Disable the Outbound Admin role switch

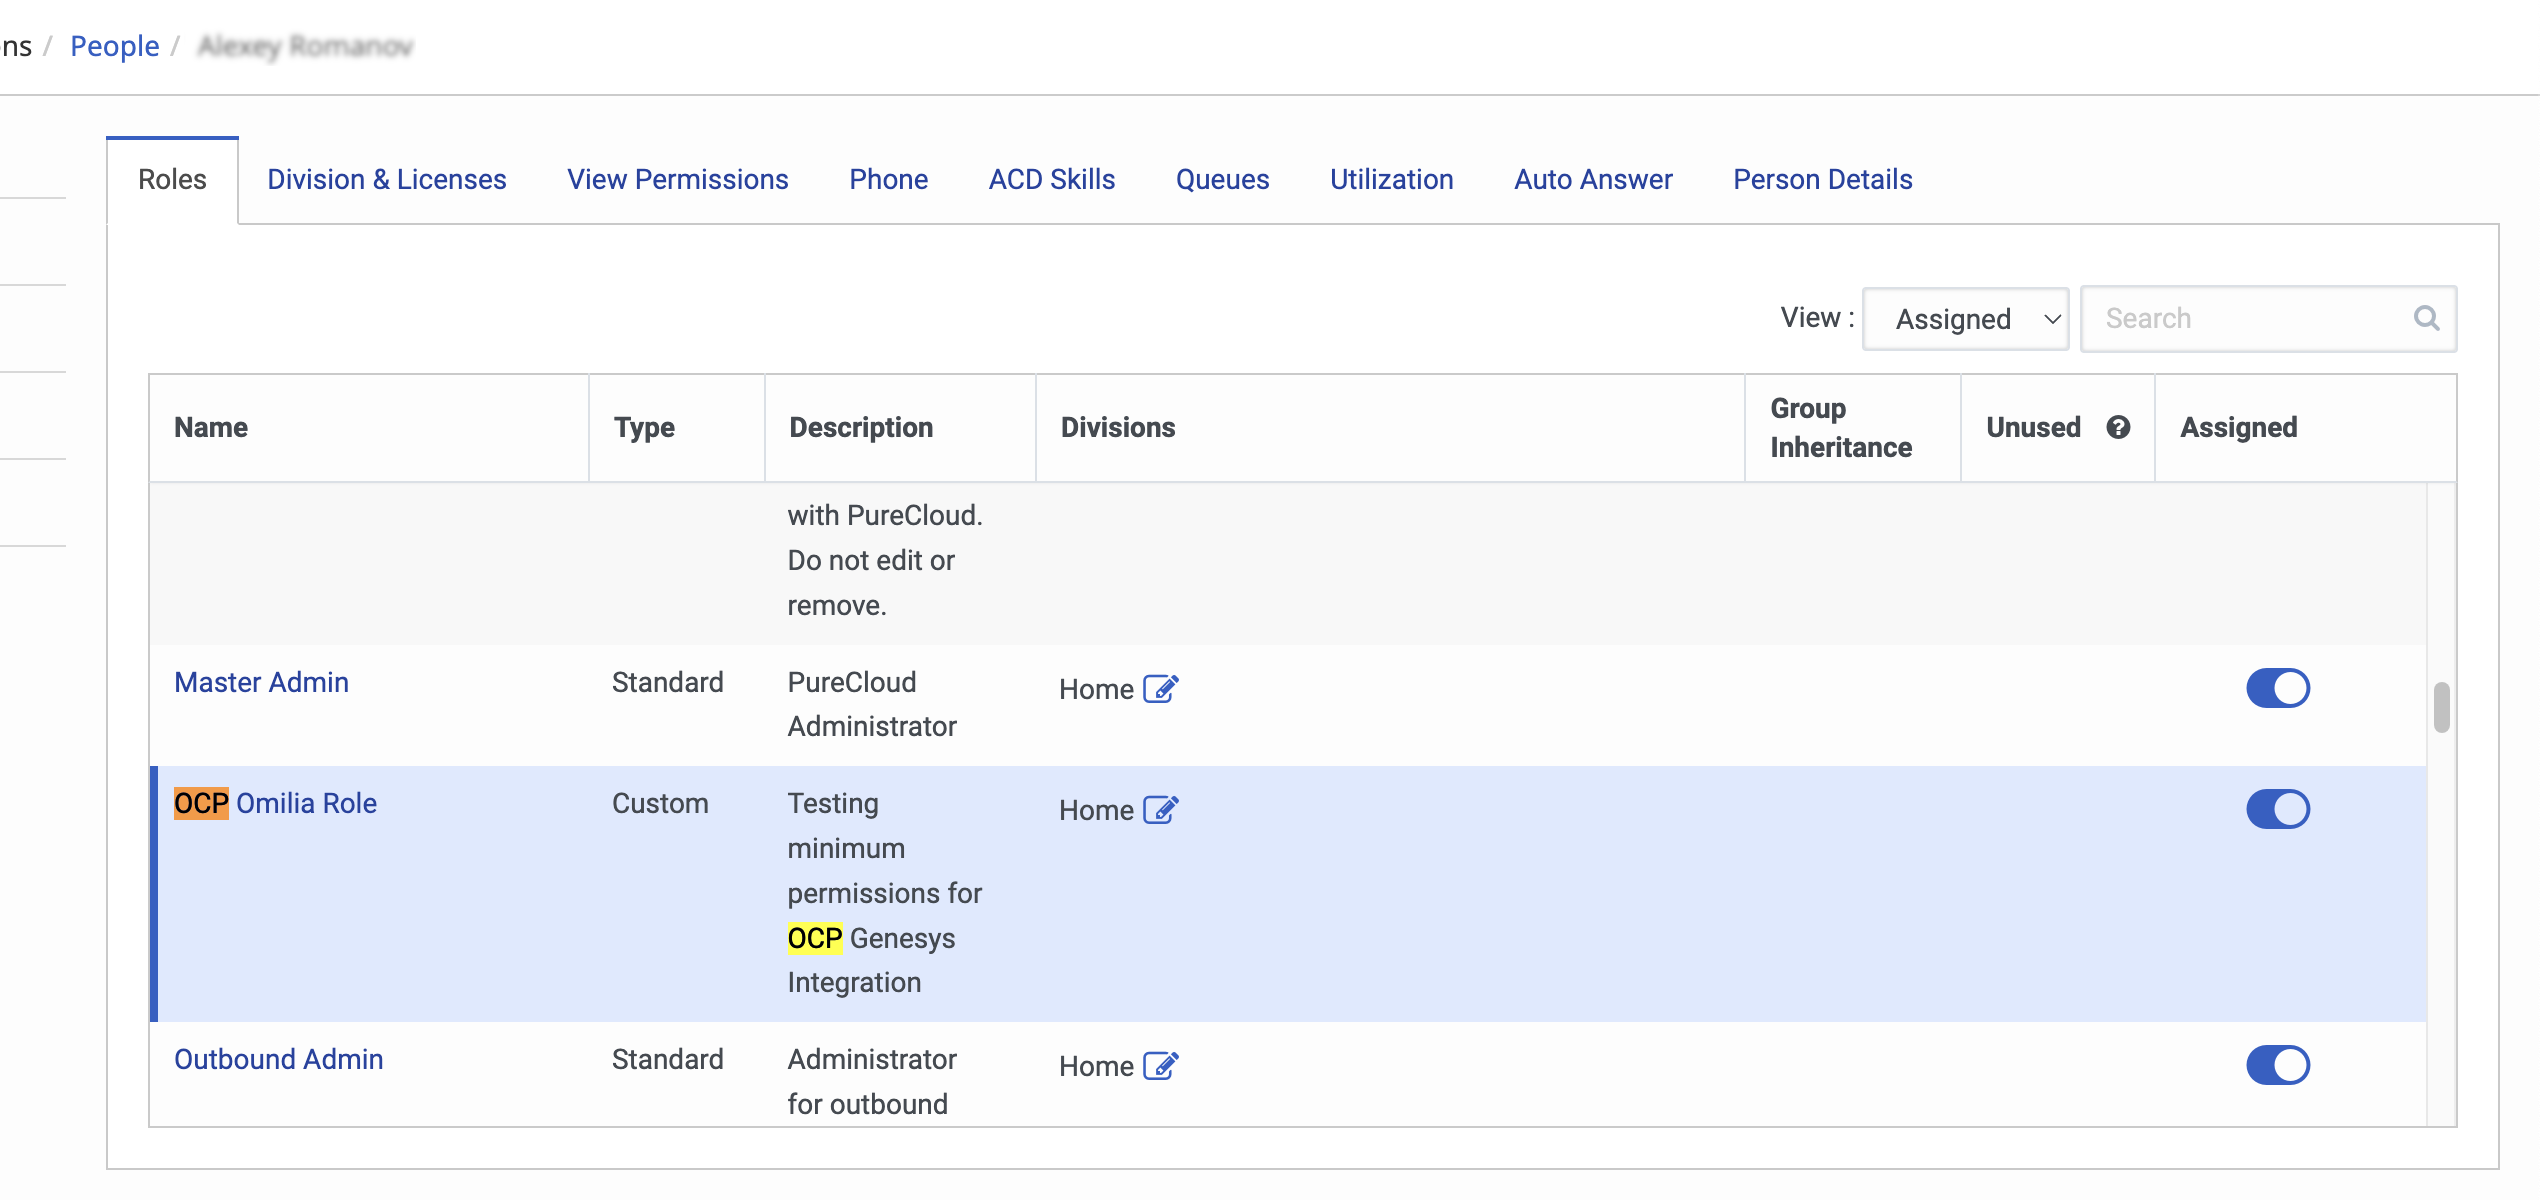click(x=2277, y=1065)
